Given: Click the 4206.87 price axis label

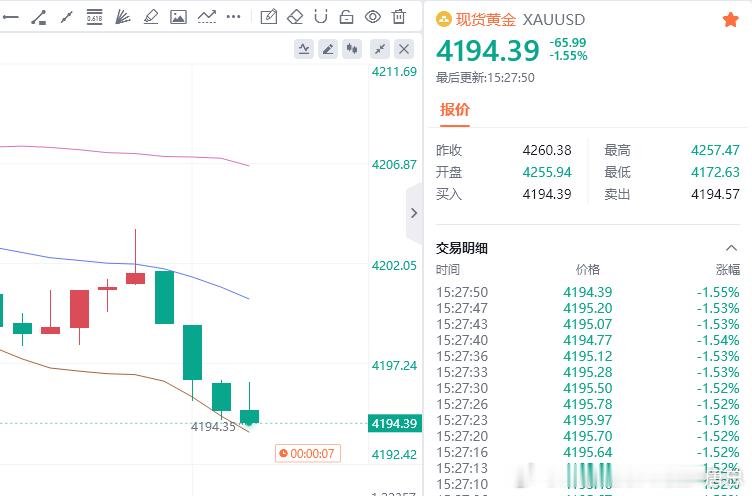Looking at the screenshot, I should click(394, 165).
